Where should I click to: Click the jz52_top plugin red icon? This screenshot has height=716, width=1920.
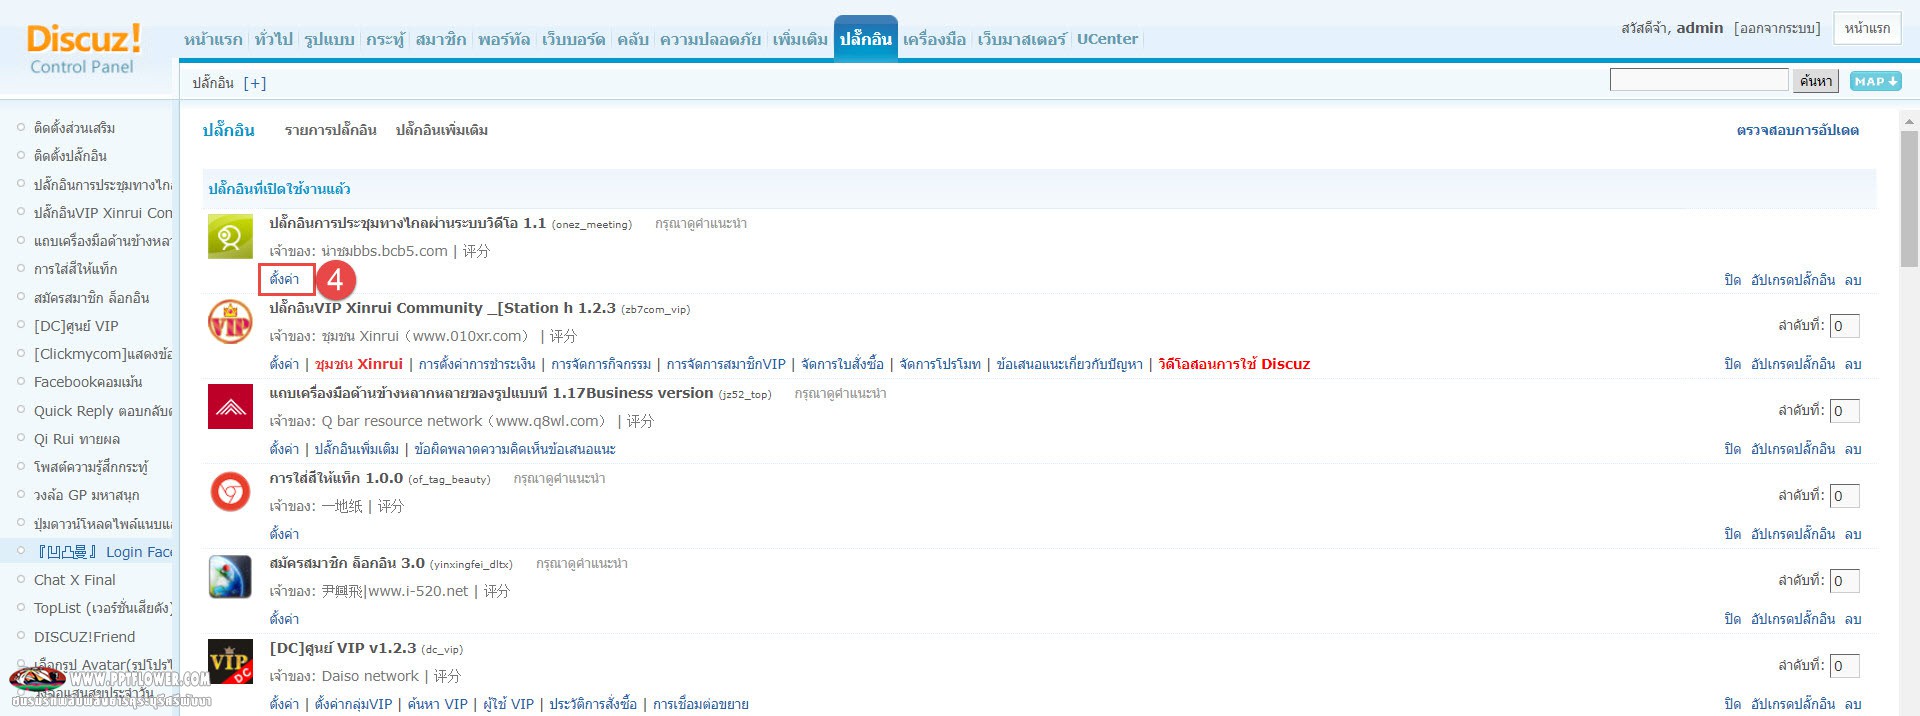pyautogui.click(x=230, y=407)
